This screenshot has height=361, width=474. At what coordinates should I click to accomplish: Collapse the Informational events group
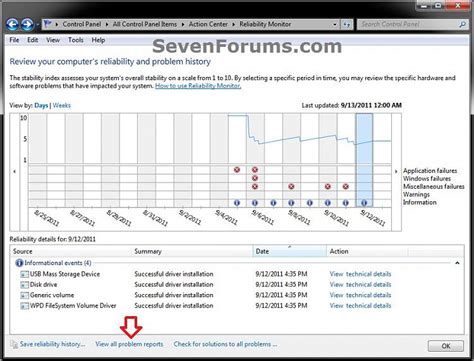pos(457,263)
